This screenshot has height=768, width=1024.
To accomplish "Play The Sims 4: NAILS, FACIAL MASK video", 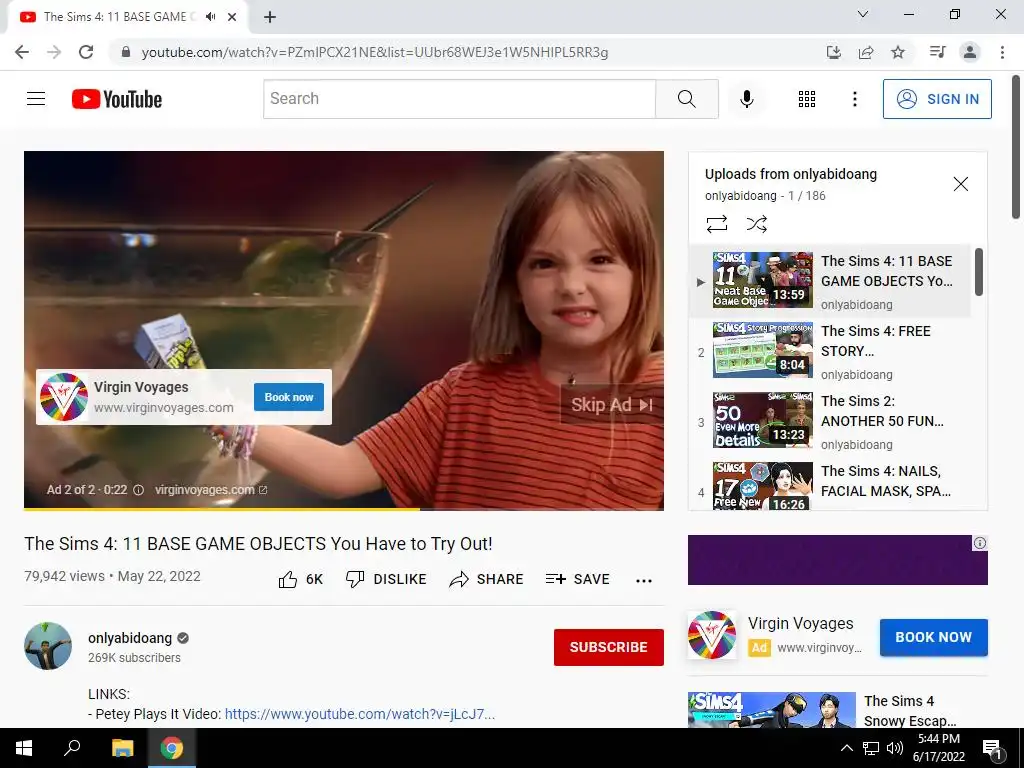I will [x=830, y=485].
